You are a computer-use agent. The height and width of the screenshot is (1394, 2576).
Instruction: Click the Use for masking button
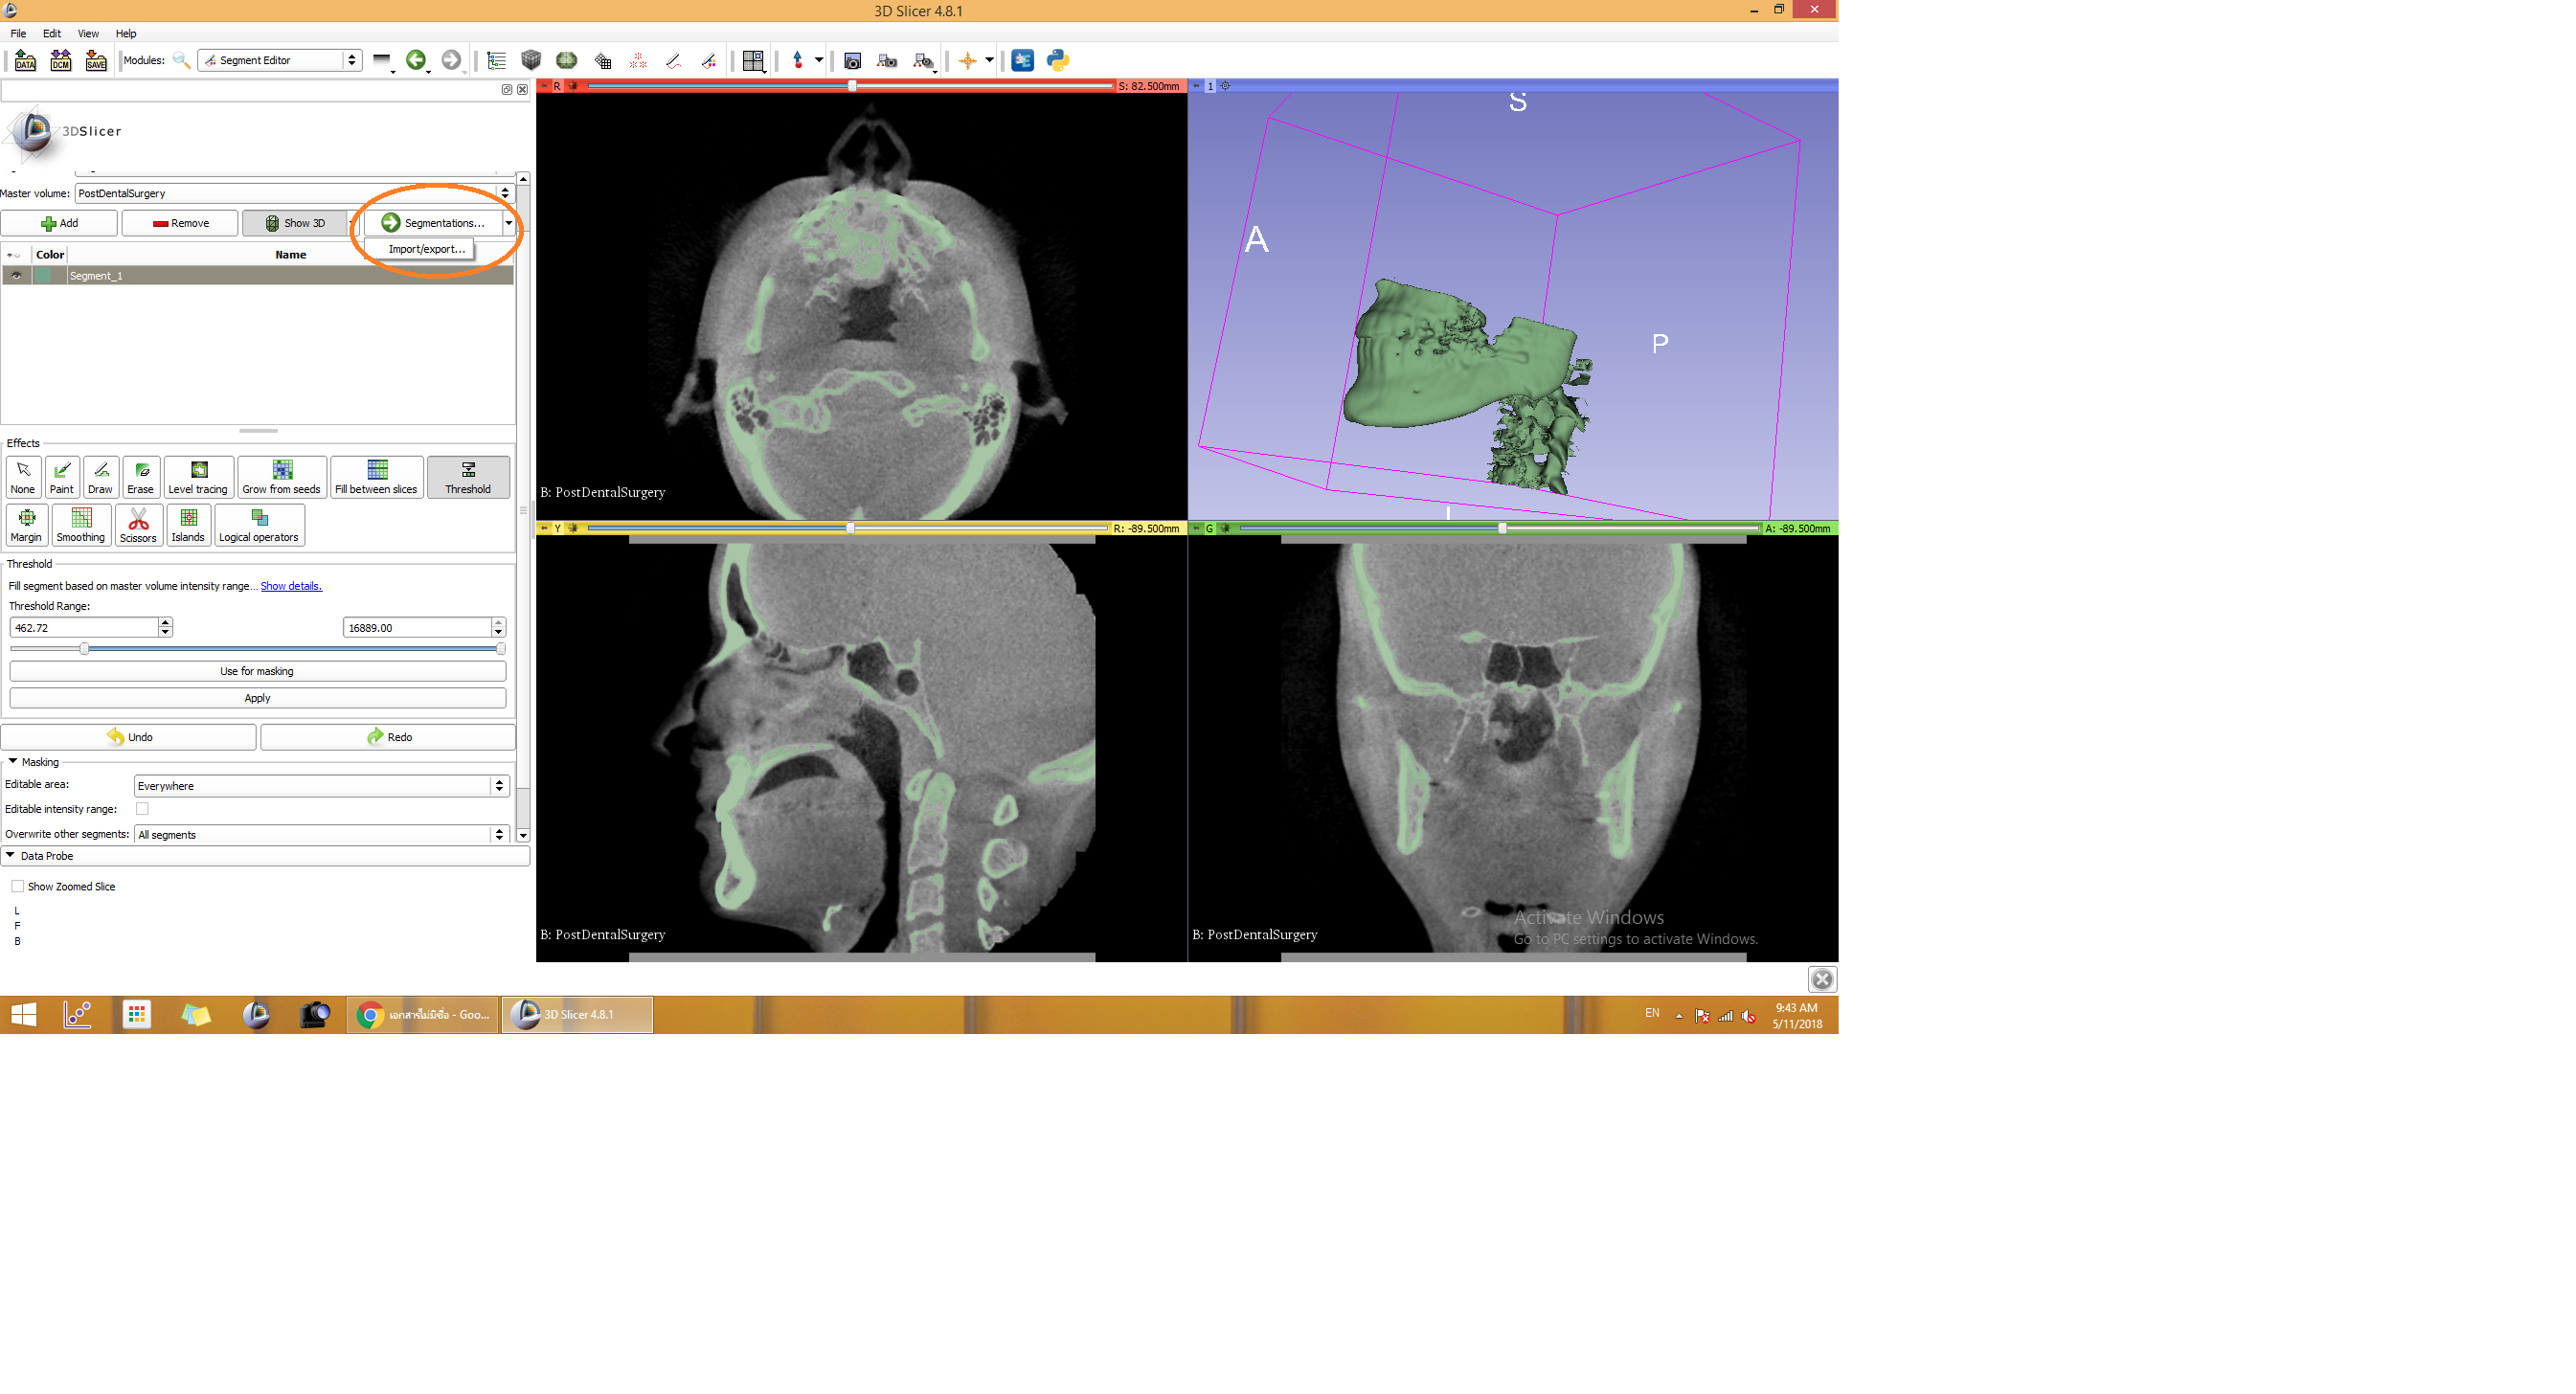pyautogui.click(x=257, y=671)
